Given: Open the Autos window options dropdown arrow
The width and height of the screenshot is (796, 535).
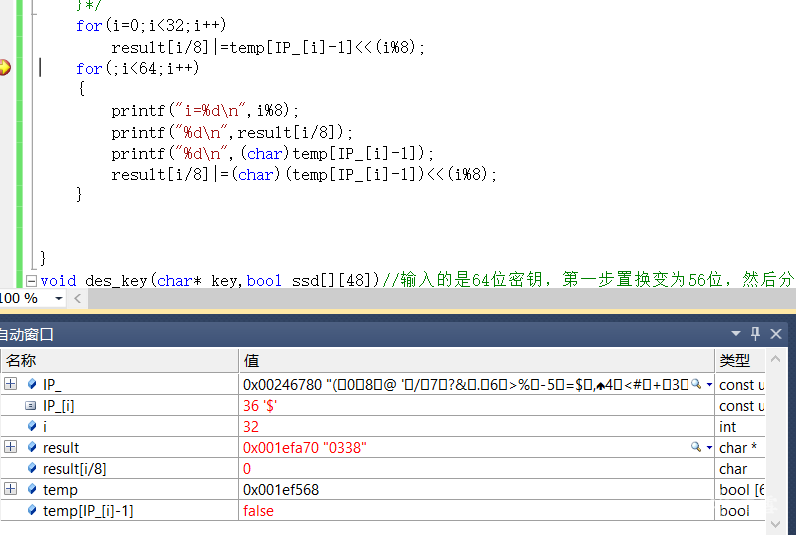Looking at the screenshot, I should 736,333.
